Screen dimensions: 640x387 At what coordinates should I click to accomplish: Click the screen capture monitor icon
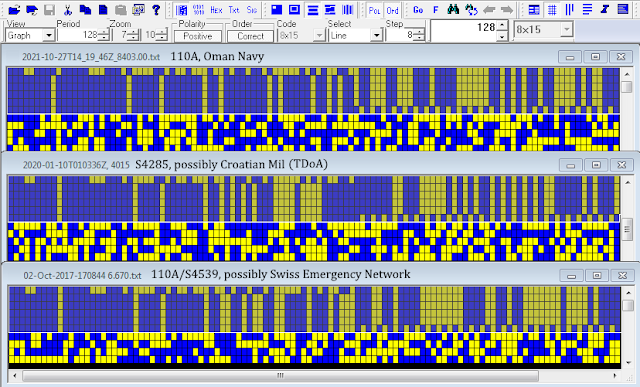pos(138,9)
